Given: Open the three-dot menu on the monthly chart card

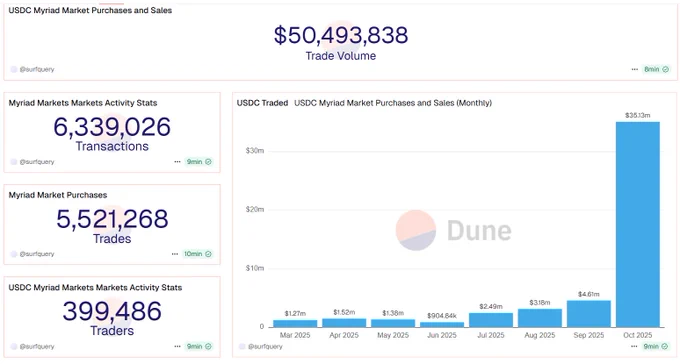Looking at the screenshot, I should (x=634, y=347).
